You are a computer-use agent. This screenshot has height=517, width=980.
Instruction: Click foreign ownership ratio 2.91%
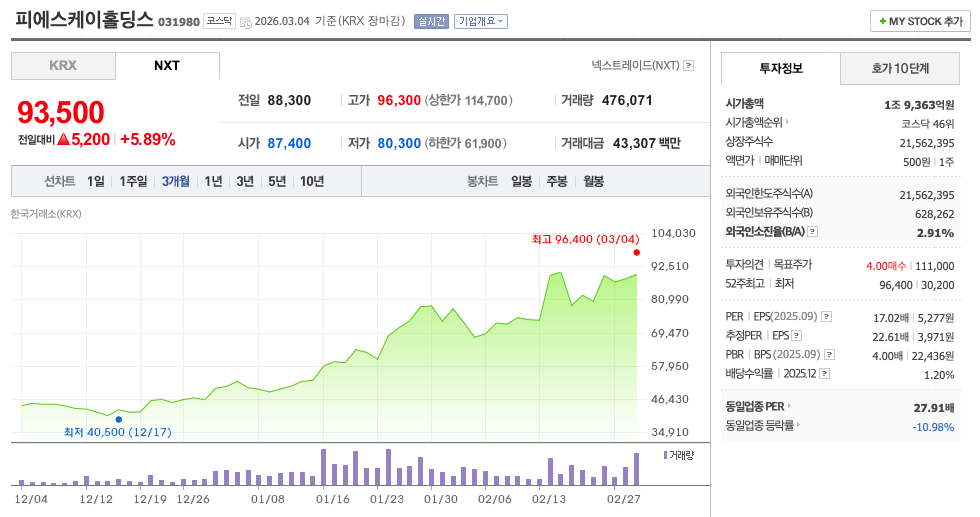pos(935,233)
